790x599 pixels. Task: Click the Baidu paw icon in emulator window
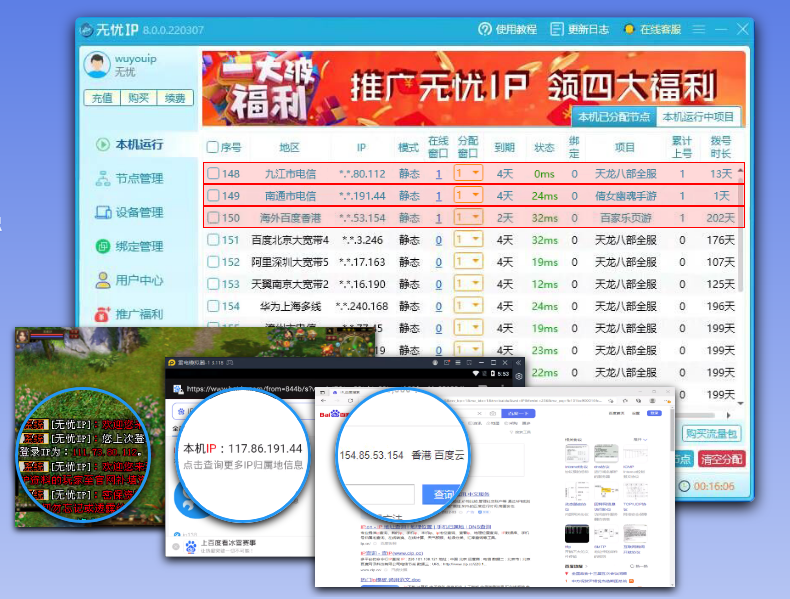(191, 547)
